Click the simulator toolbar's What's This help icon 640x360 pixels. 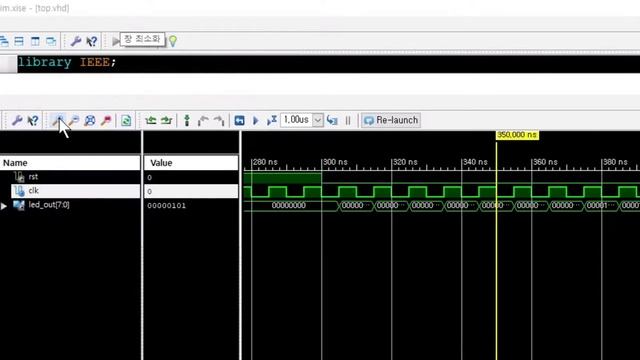point(33,120)
